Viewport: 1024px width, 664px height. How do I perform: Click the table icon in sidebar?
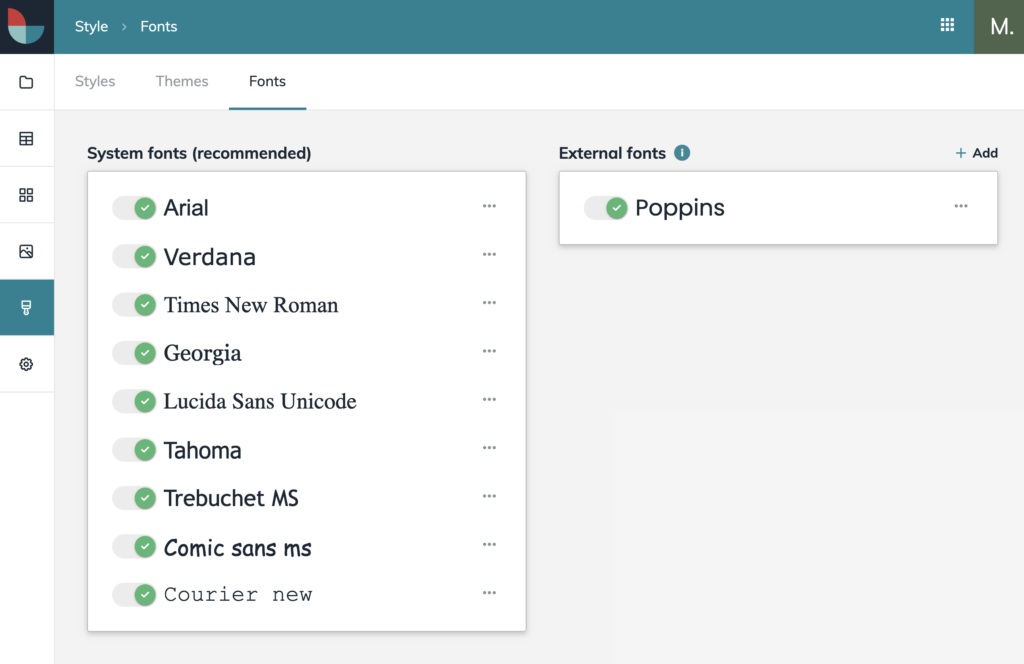pyautogui.click(x=27, y=139)
